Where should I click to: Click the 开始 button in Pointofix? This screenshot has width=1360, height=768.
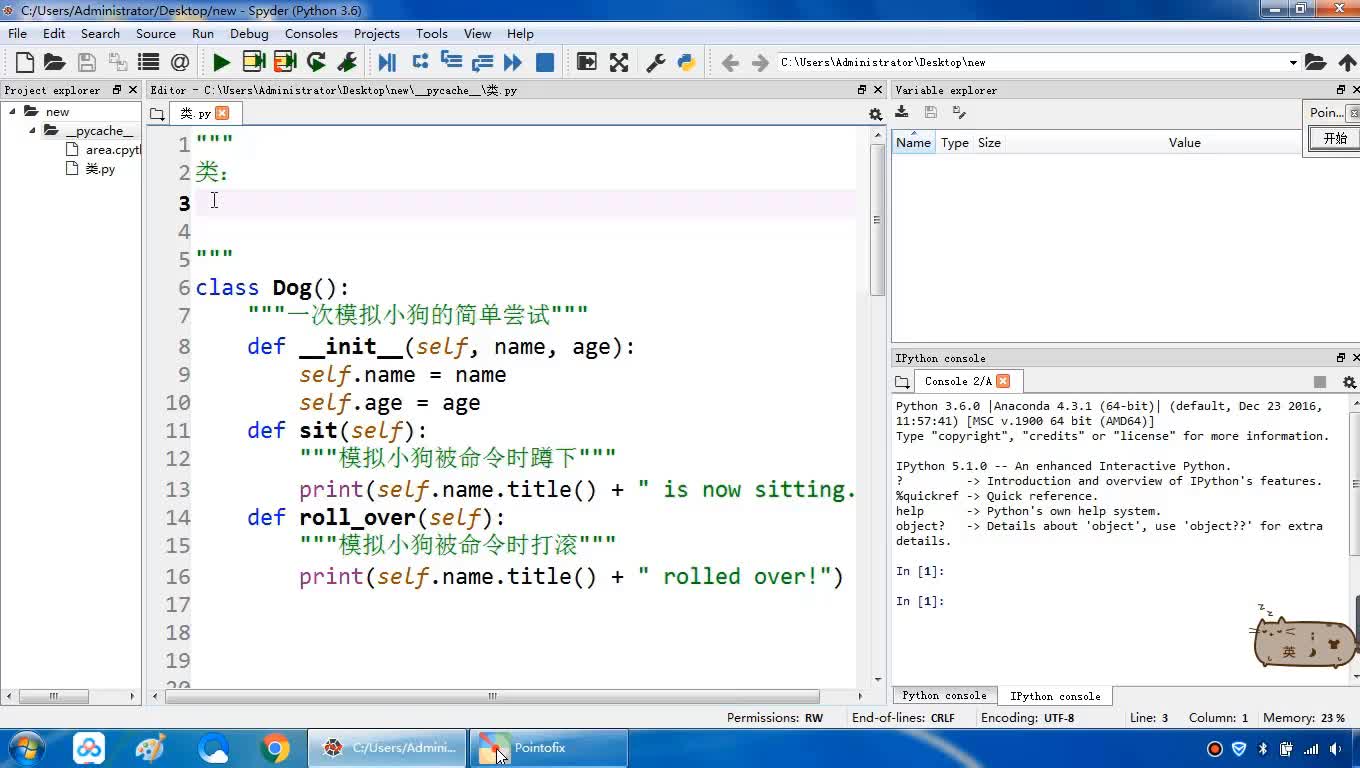click(x=1335, y=139)
